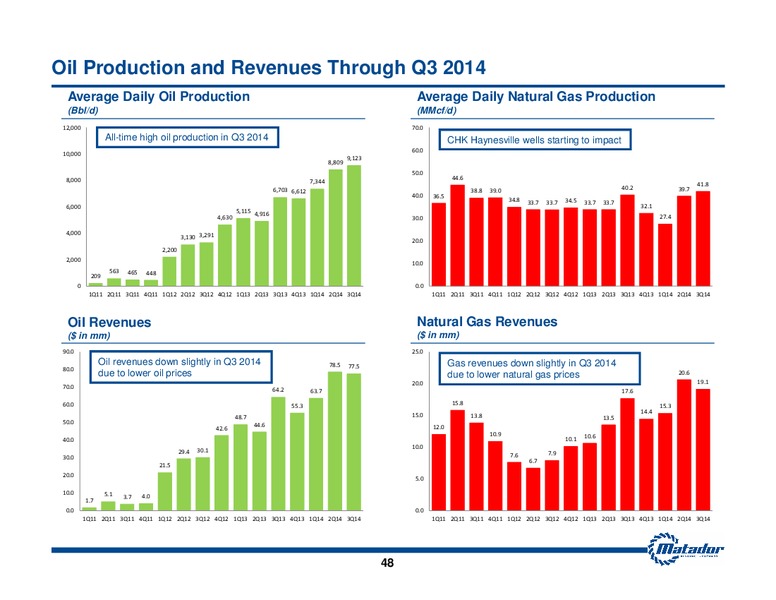The image size is (776, 600).
Task: Click "($ in mm)" under Oil Revenues
Action: point(89,336)
